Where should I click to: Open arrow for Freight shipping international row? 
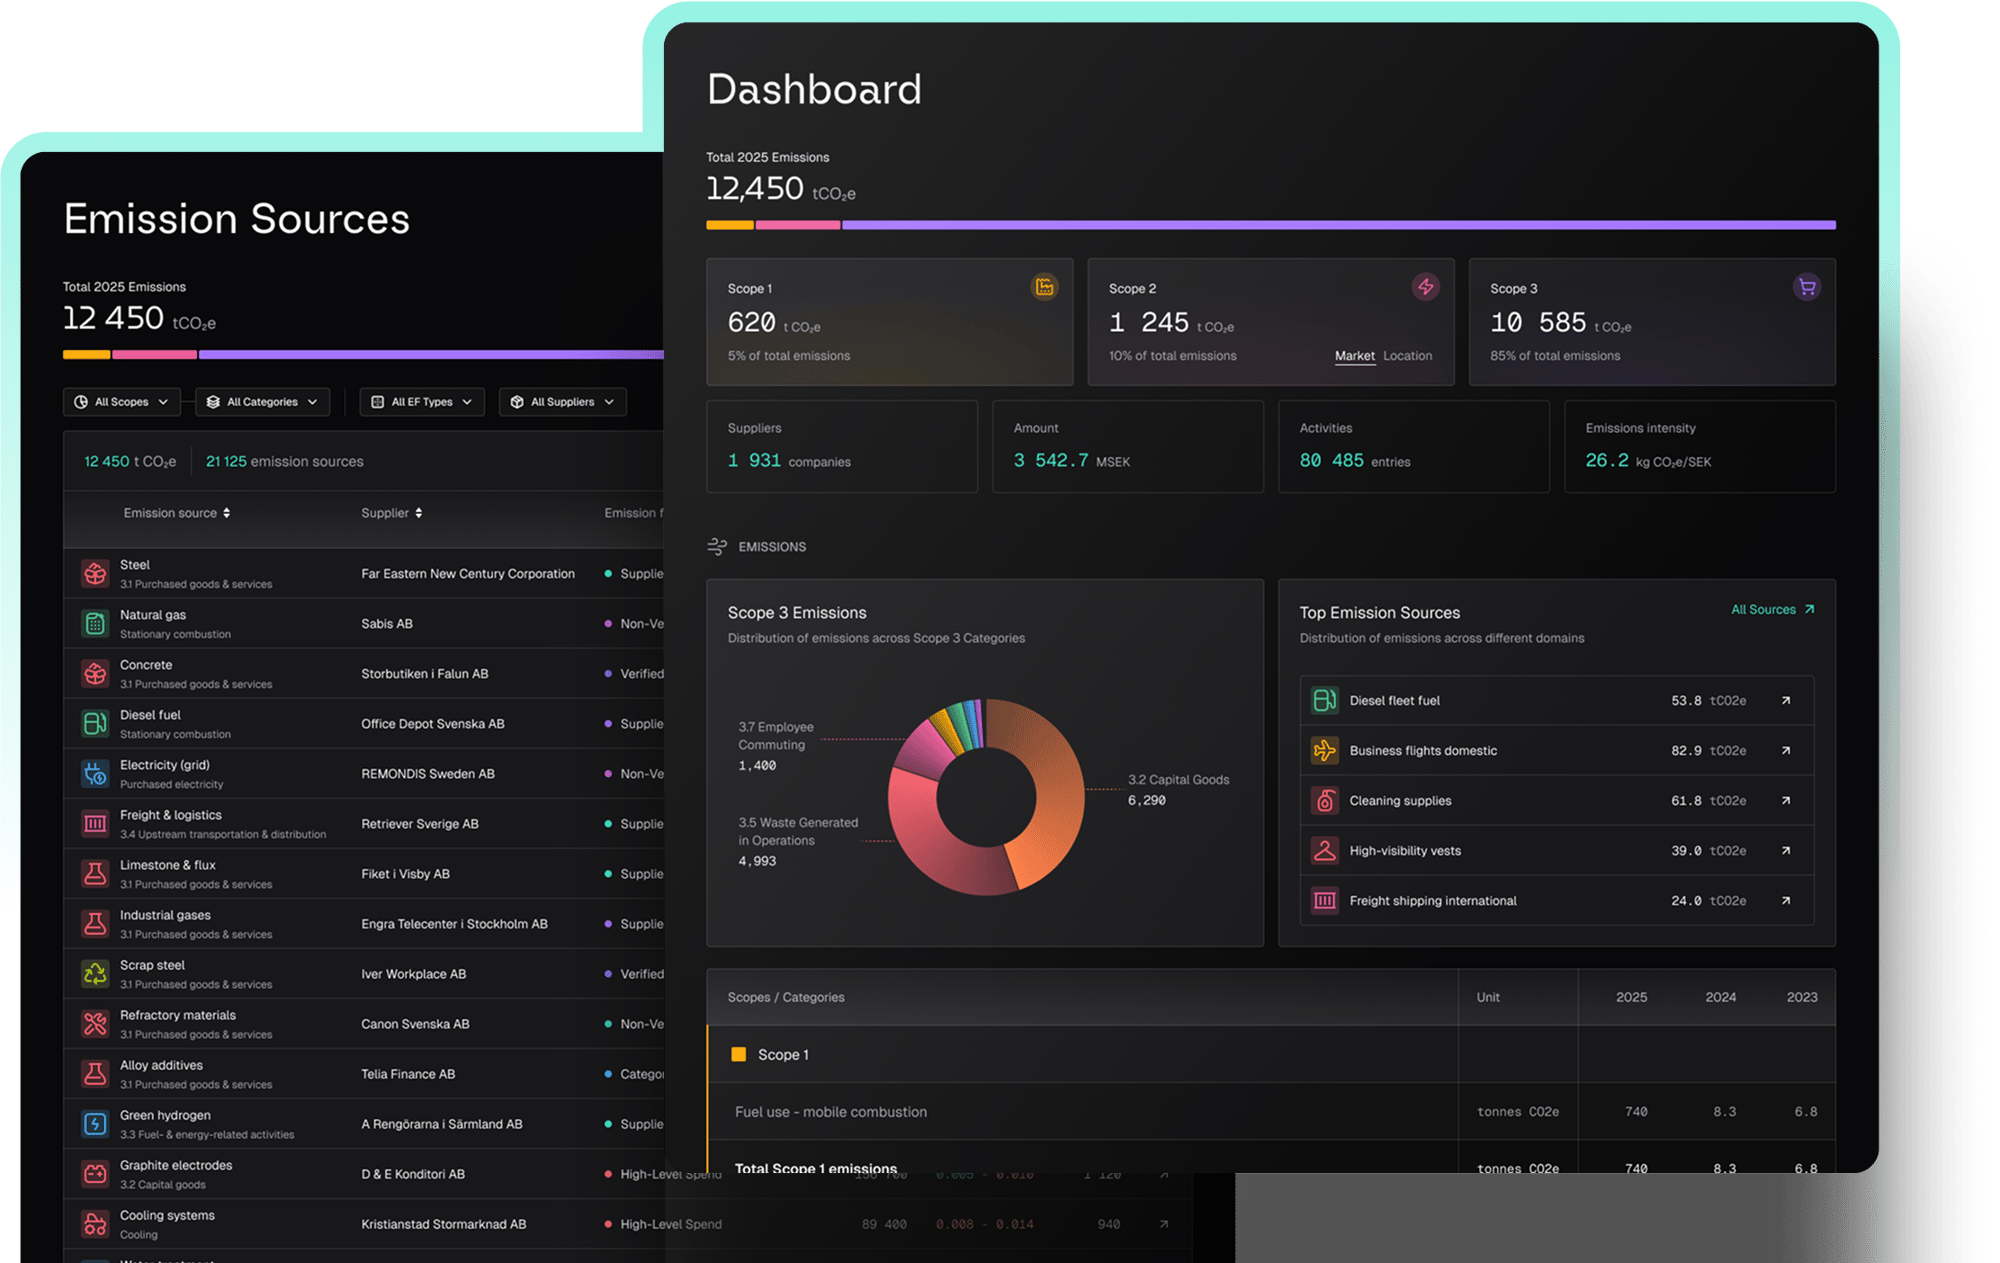pyautogui.click(x=1786, y=900)
